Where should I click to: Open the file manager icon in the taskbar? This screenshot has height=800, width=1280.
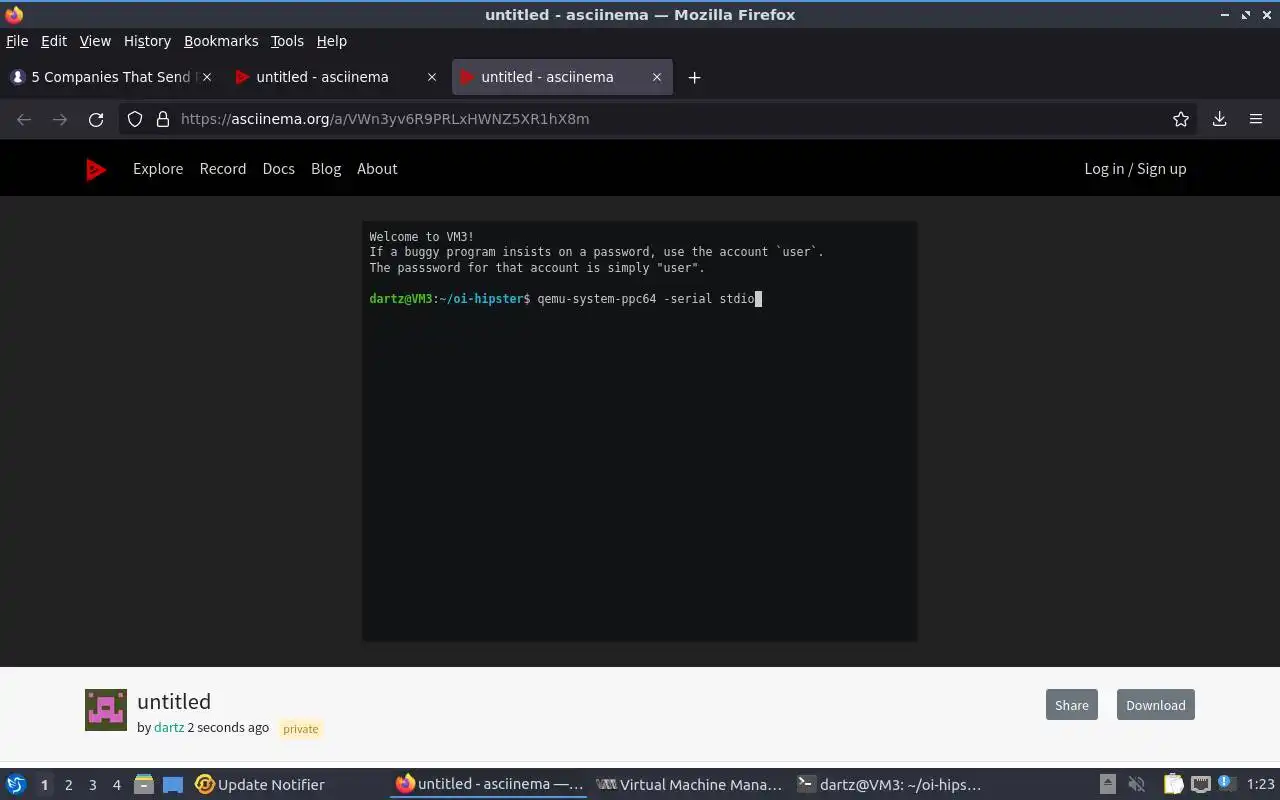tap(144, 785)
